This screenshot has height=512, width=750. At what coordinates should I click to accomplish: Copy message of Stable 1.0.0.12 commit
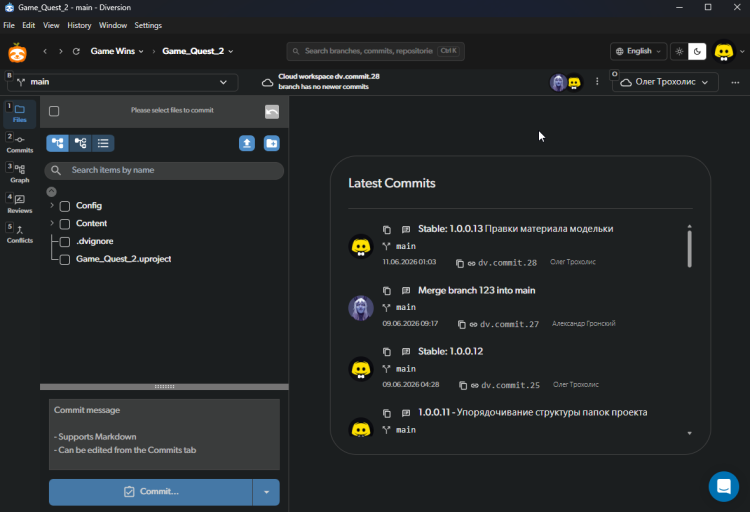pyautogui.click(x=386, y=352)
